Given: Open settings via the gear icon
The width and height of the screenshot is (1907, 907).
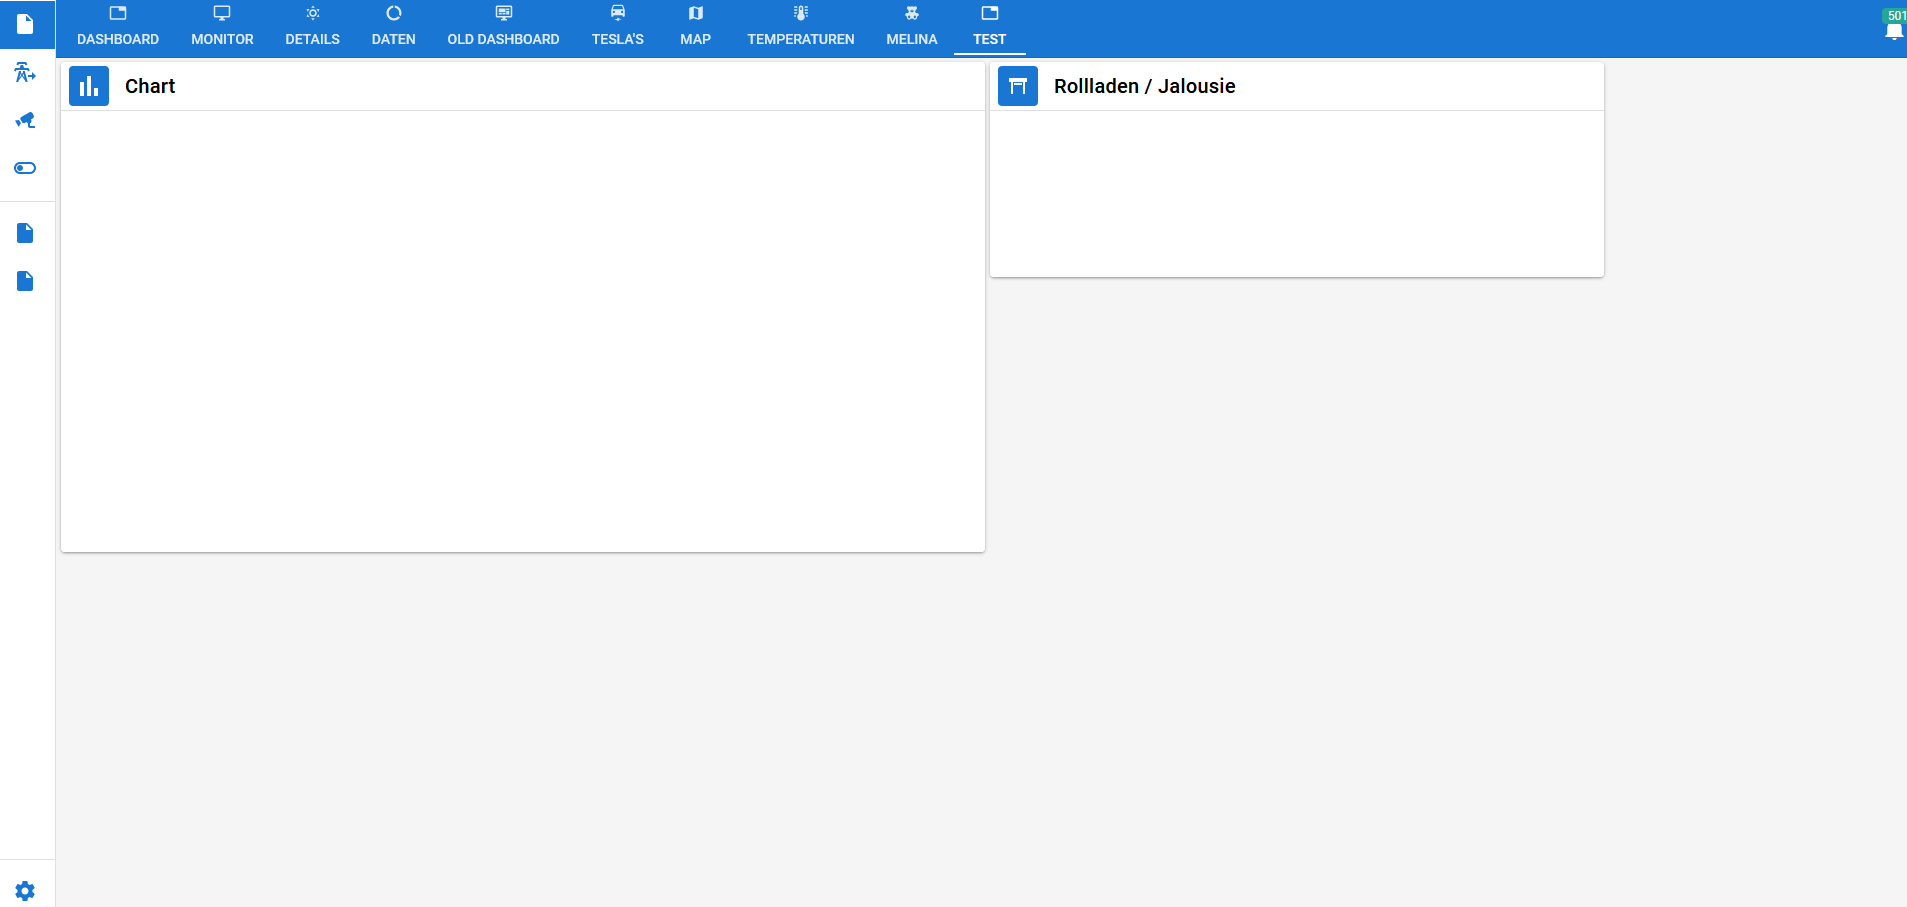Looking at the screenshot, I should point(25,891).
